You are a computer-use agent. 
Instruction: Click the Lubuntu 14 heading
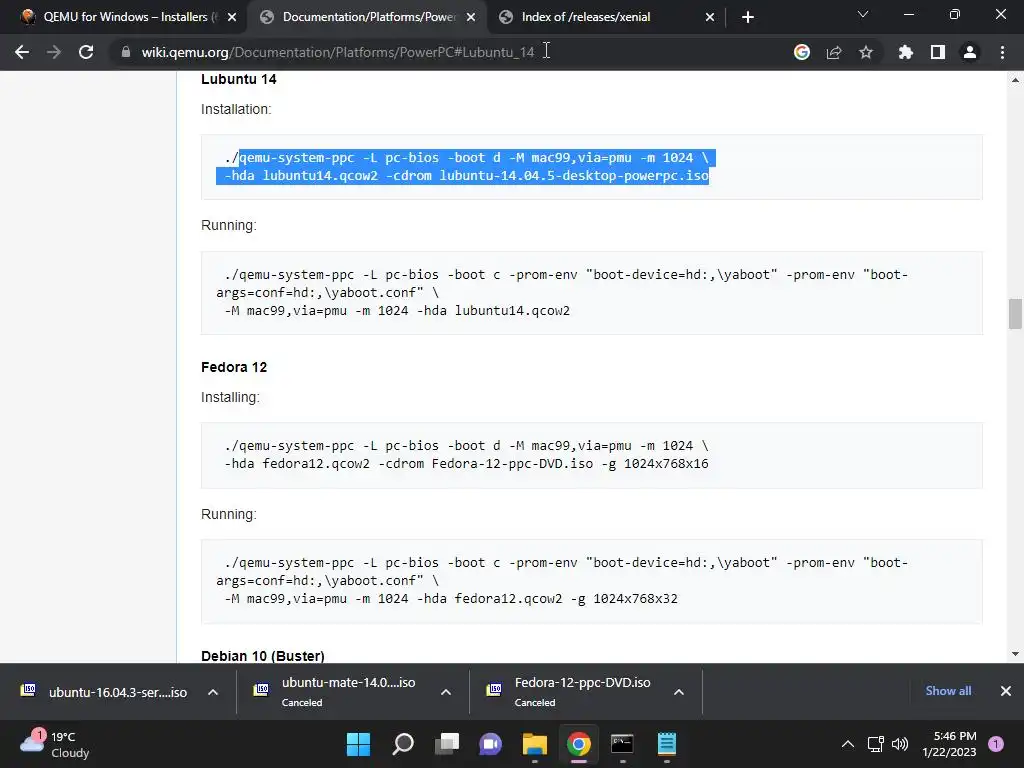(239, 79)
